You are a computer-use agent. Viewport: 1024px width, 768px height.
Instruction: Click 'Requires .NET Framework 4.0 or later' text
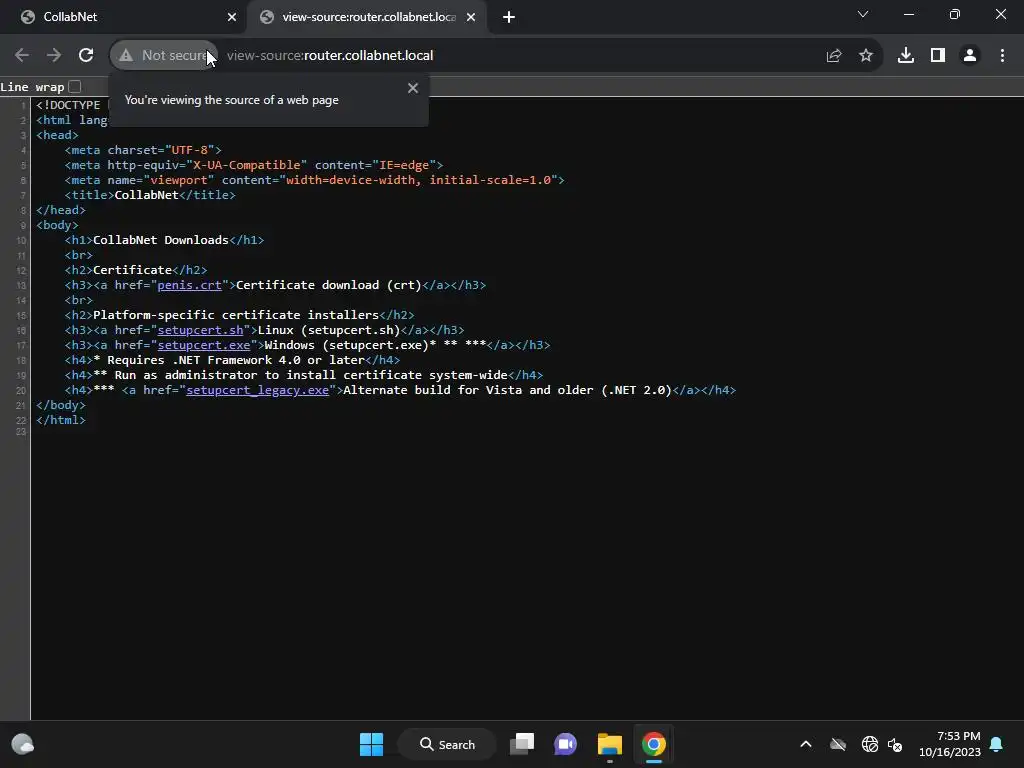236,360
